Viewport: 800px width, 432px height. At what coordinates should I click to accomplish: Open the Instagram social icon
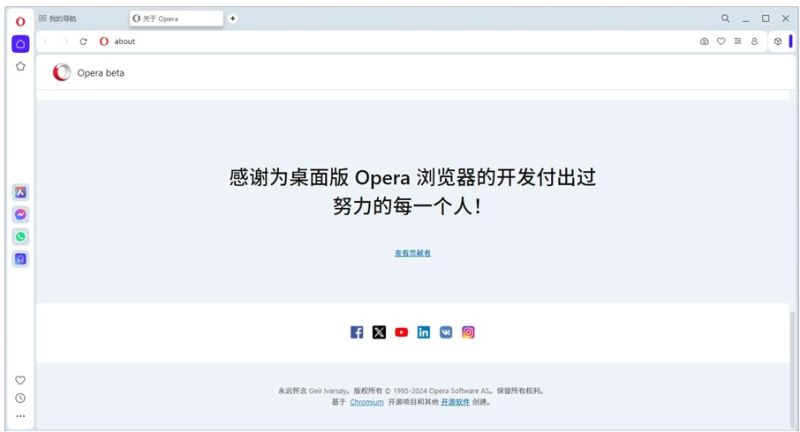point(468,333)
